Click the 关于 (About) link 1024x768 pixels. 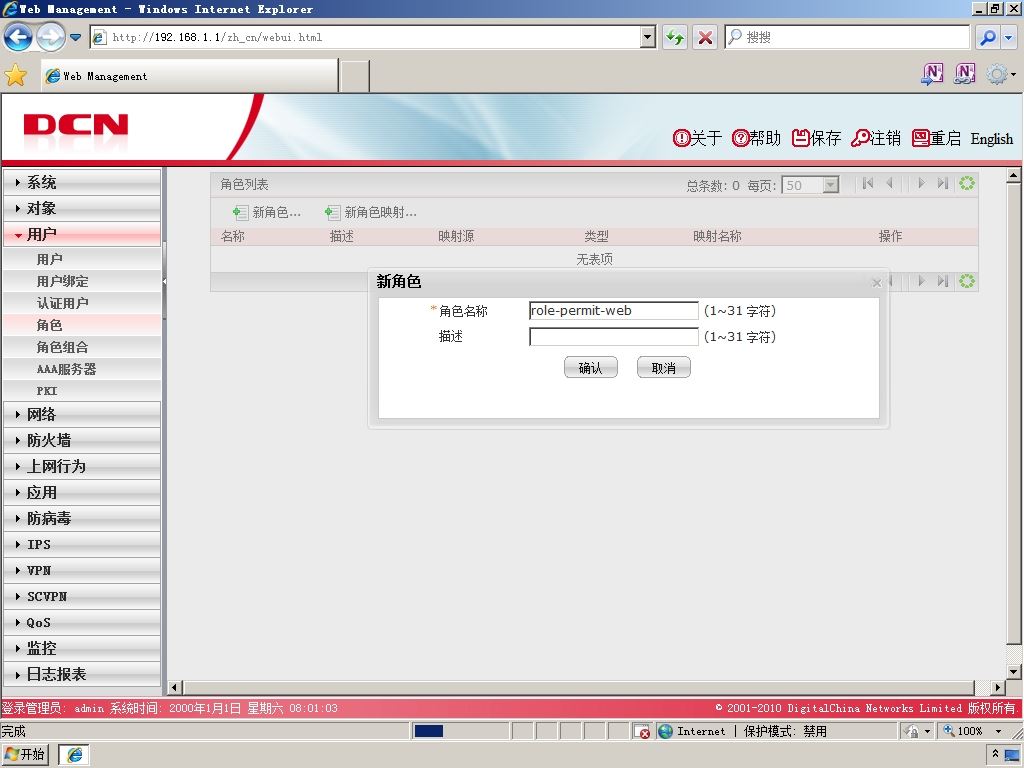(697, 138)
